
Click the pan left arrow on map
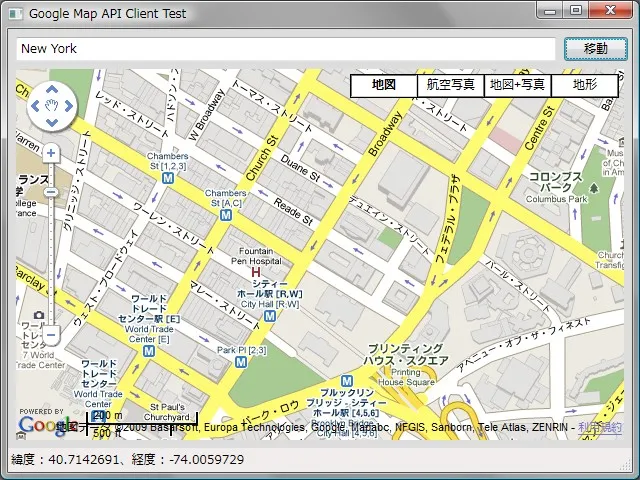tap(36, 105)
